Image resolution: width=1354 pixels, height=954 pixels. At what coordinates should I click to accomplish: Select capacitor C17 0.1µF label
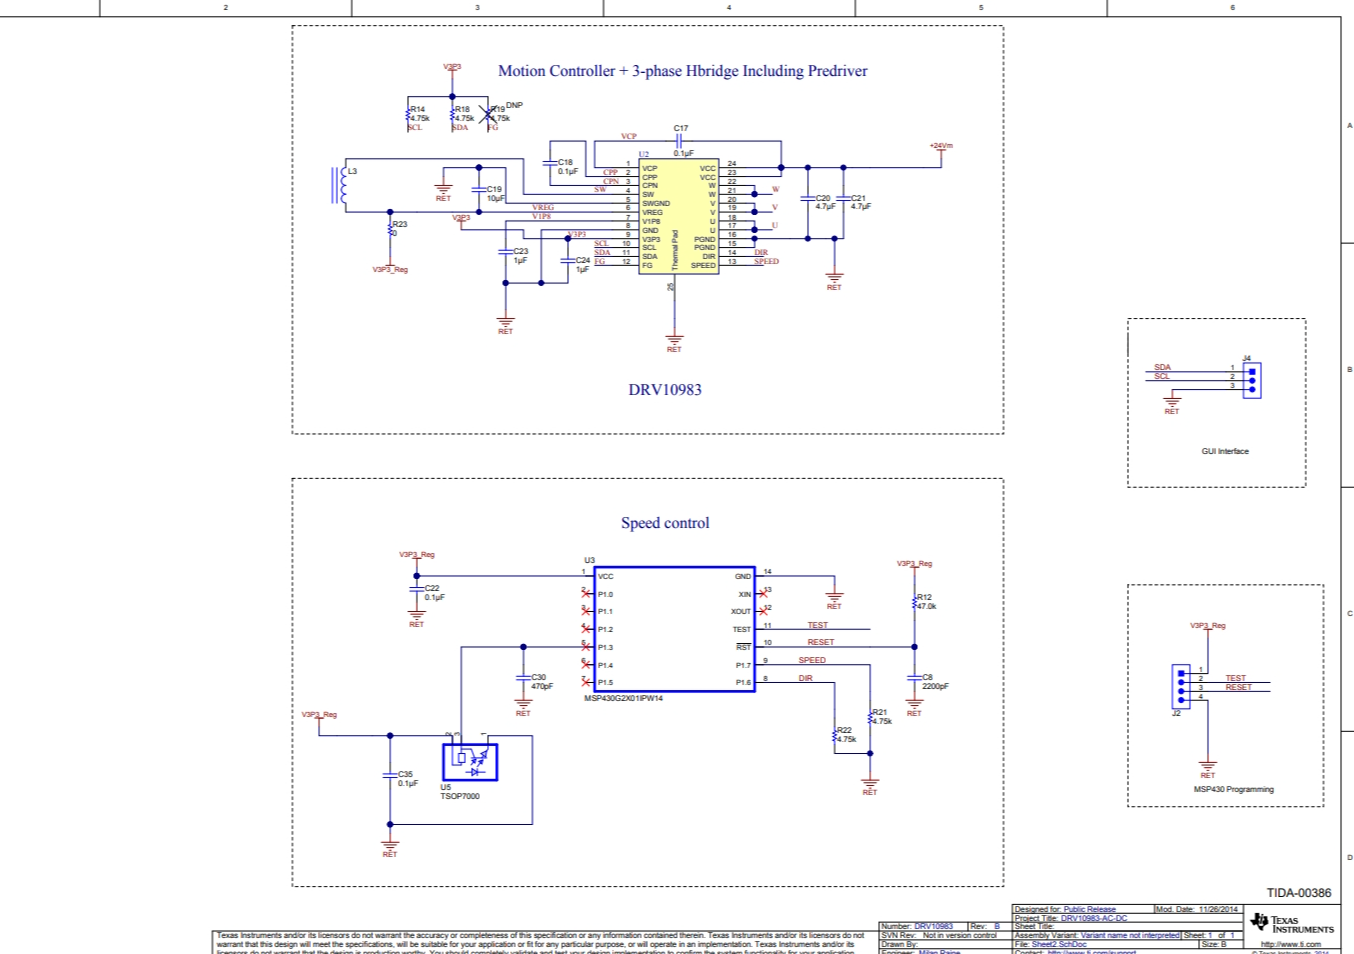click(682, 141)
